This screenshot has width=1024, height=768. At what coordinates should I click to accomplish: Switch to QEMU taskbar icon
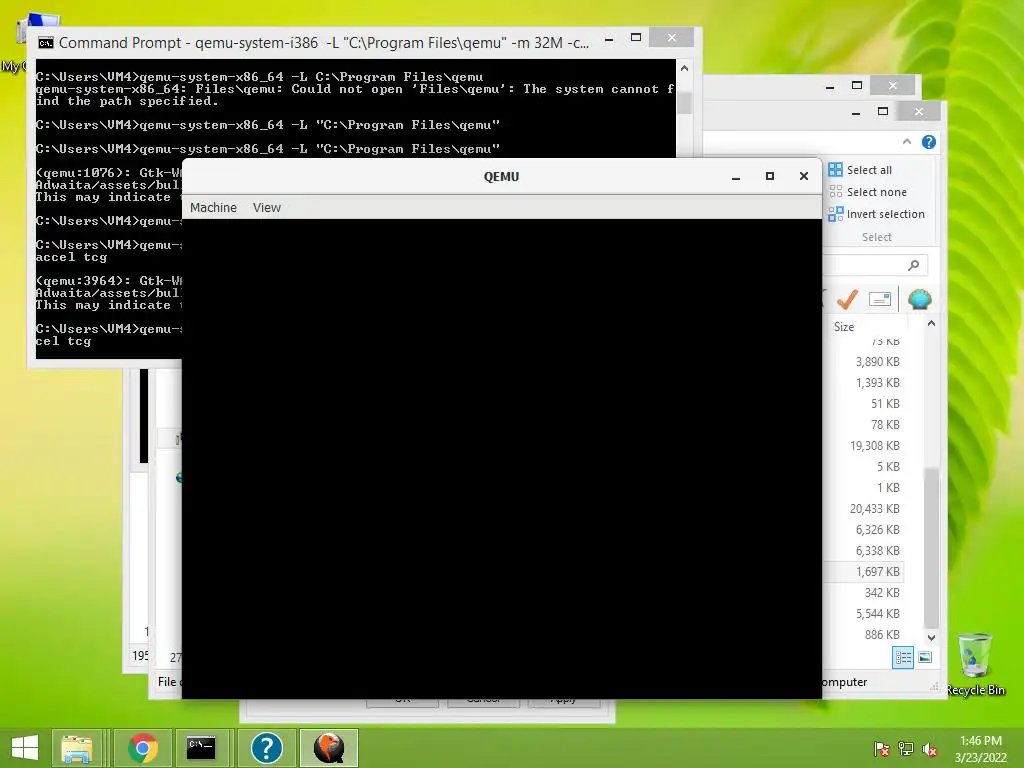[x=328, y=748]
